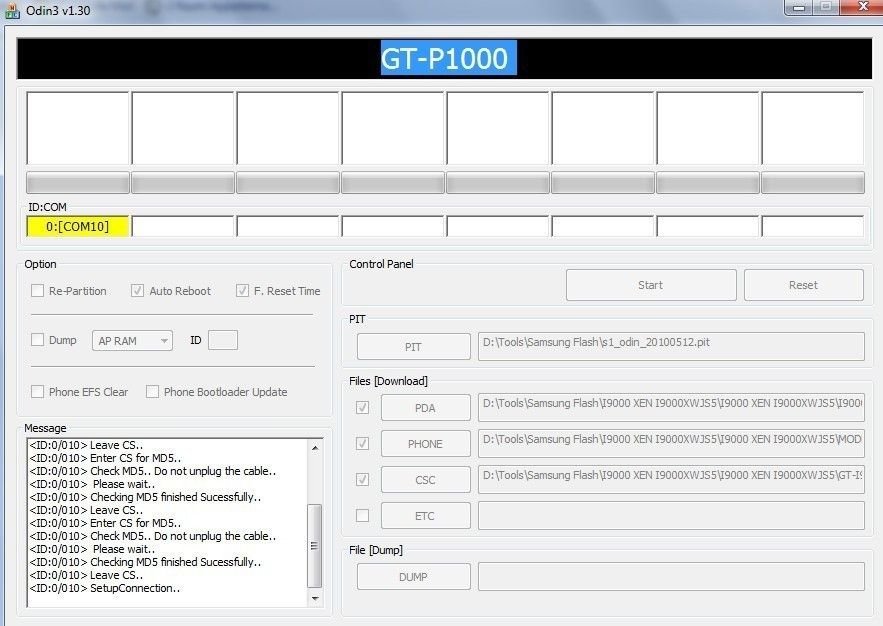Toggle the F. Reset Time checkbox
883x626 pixels.
(242, 291)
